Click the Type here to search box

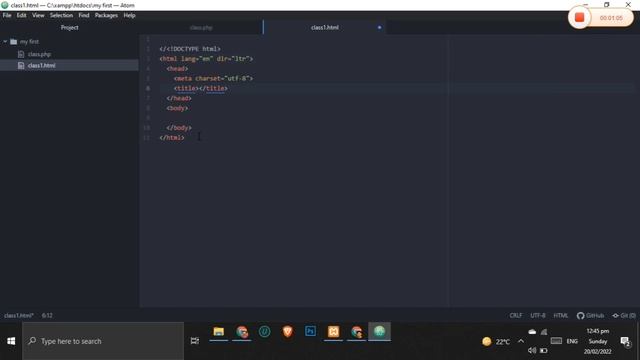pos(103,341)
